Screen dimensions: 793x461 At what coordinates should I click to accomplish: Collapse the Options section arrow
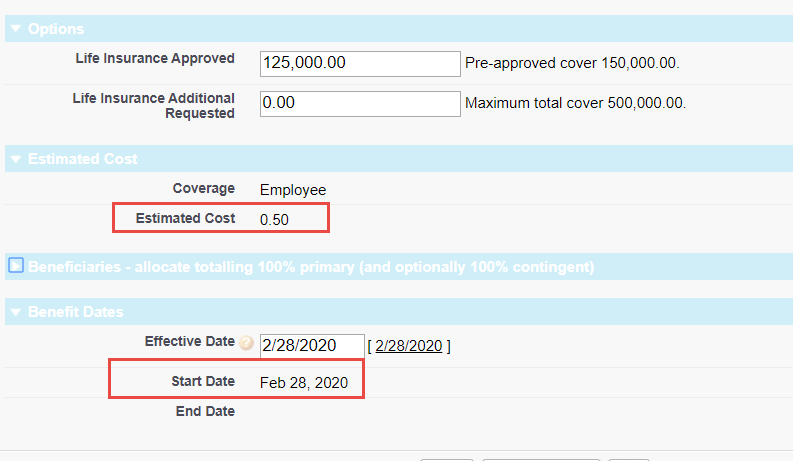click(15, 29)
